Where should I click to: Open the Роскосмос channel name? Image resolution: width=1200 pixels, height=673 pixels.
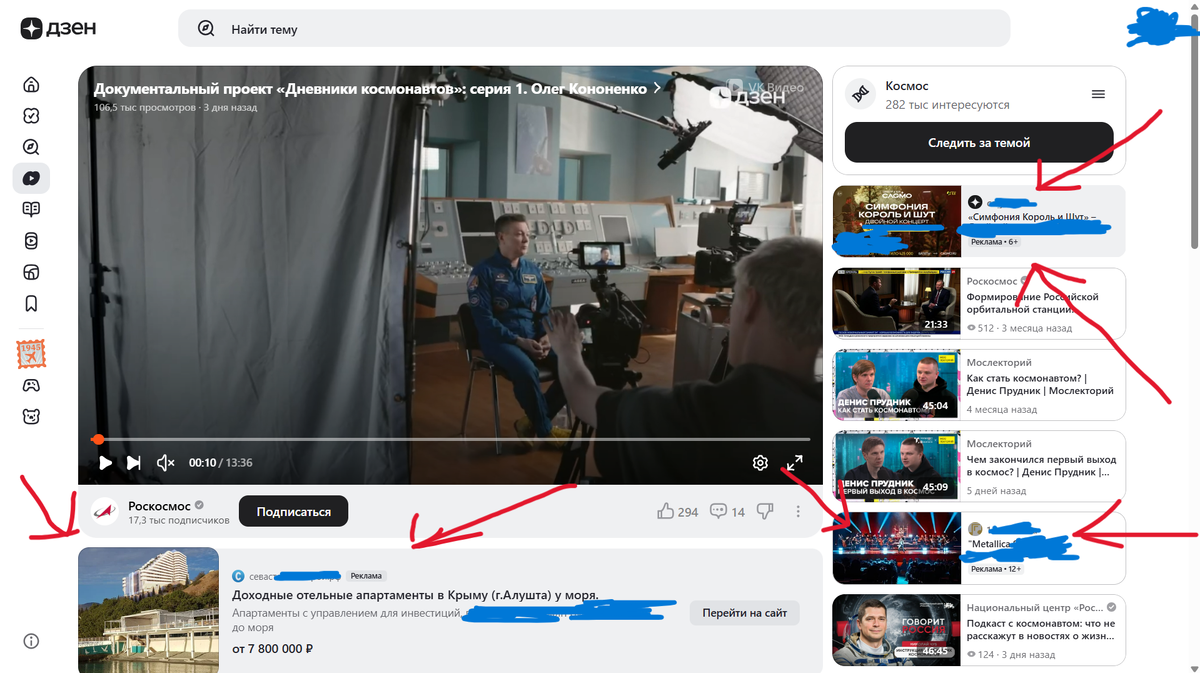click(x=159, y=505)
